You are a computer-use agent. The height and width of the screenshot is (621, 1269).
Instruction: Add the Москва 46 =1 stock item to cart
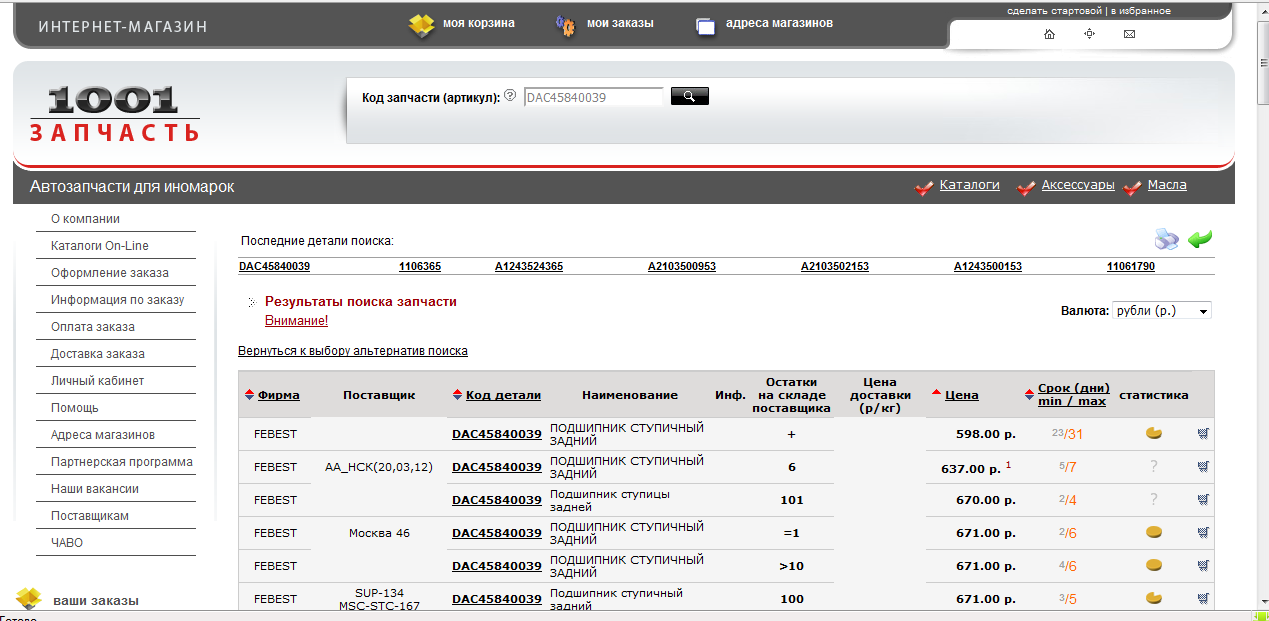pos(1203,533)
